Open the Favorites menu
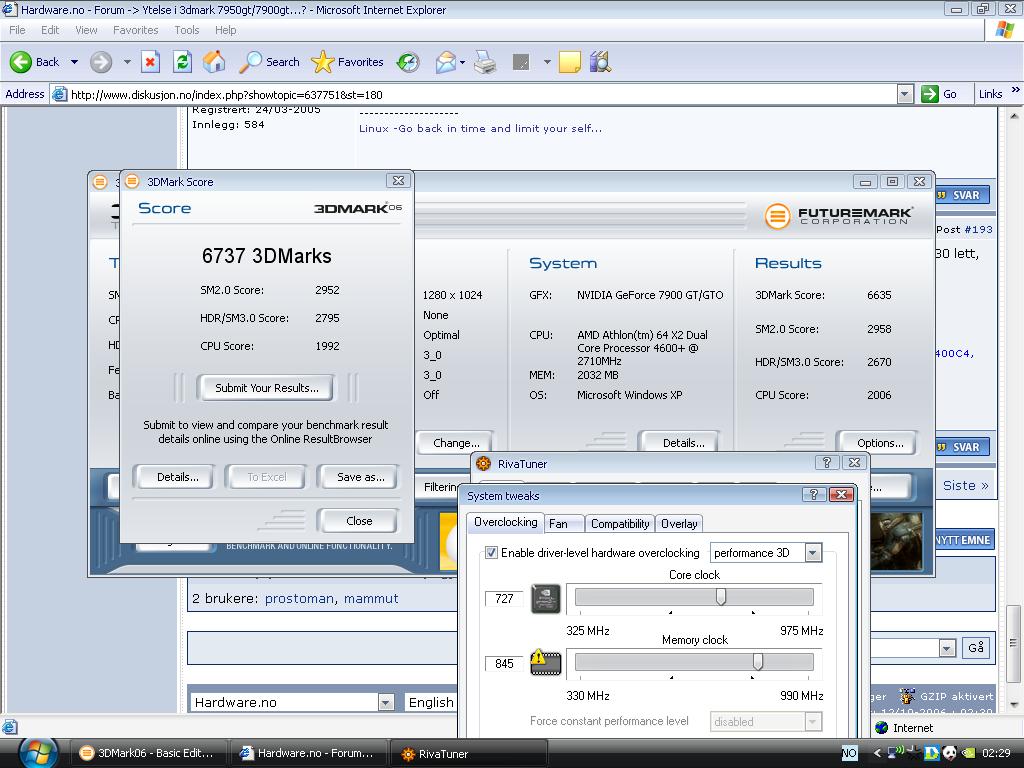The width and height of the screenshot is (1024, 768). point(135,30)
